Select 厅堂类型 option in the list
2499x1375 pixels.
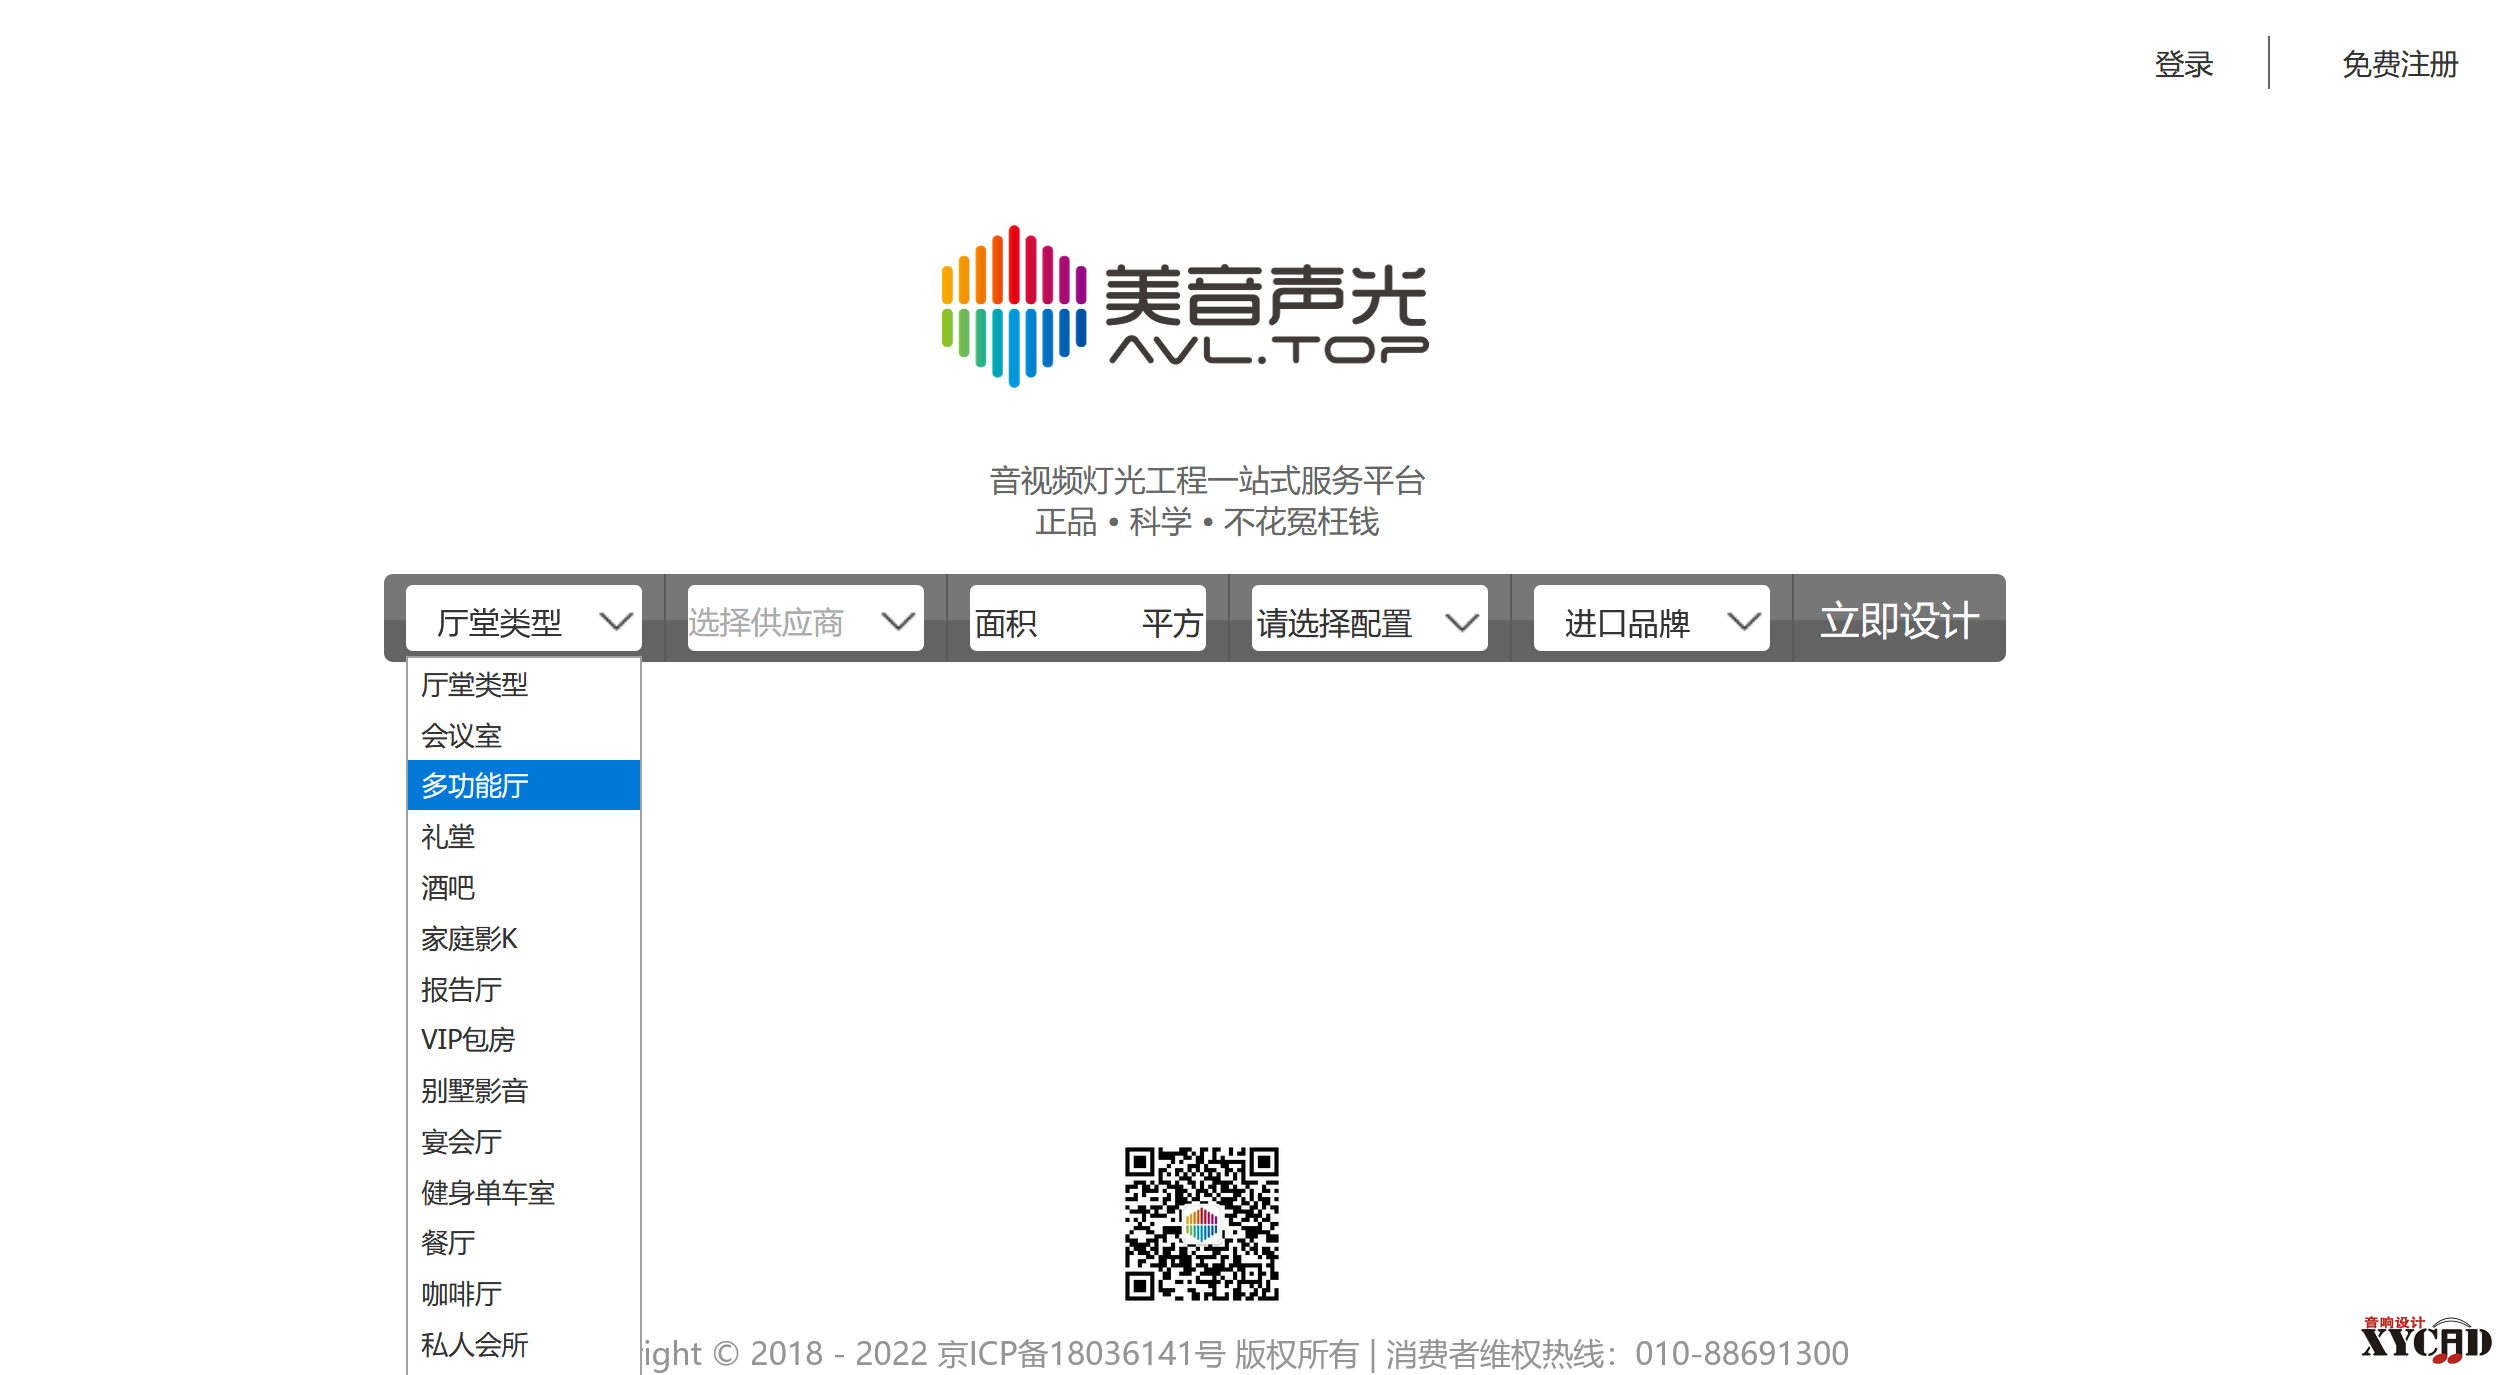coord(524,684)
